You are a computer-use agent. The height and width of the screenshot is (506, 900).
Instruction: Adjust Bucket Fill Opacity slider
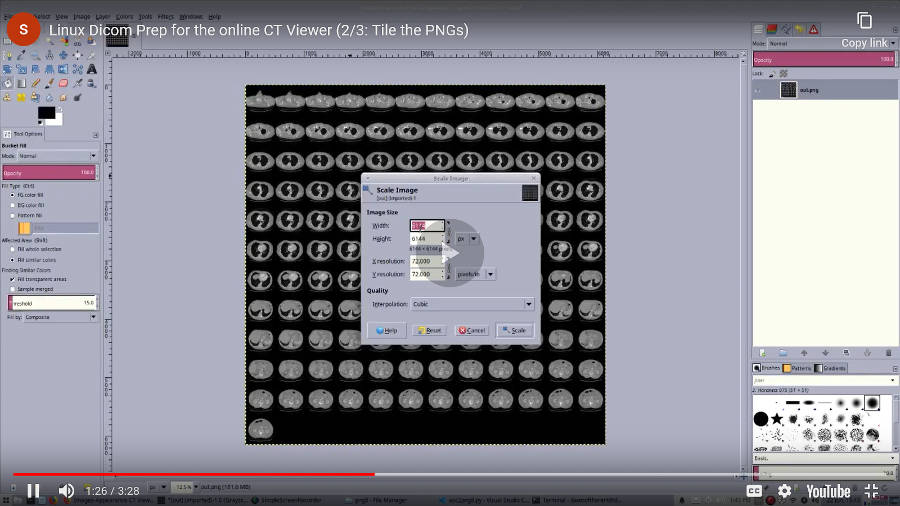click(49, 172)
